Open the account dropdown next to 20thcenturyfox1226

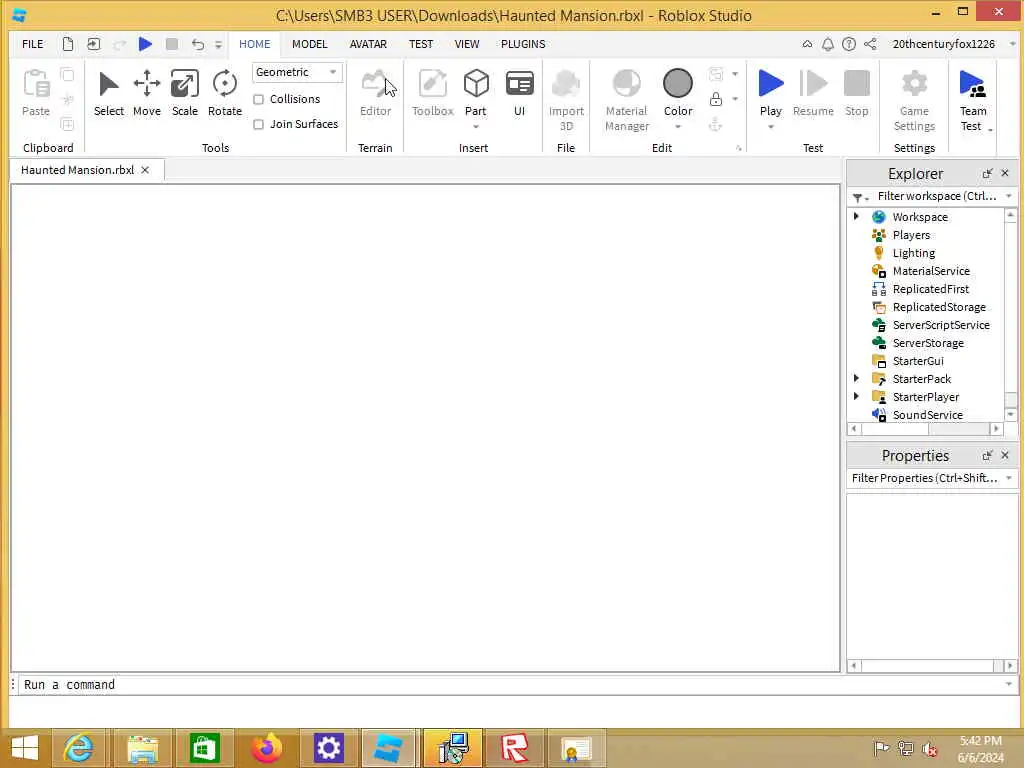(1012, 44)
